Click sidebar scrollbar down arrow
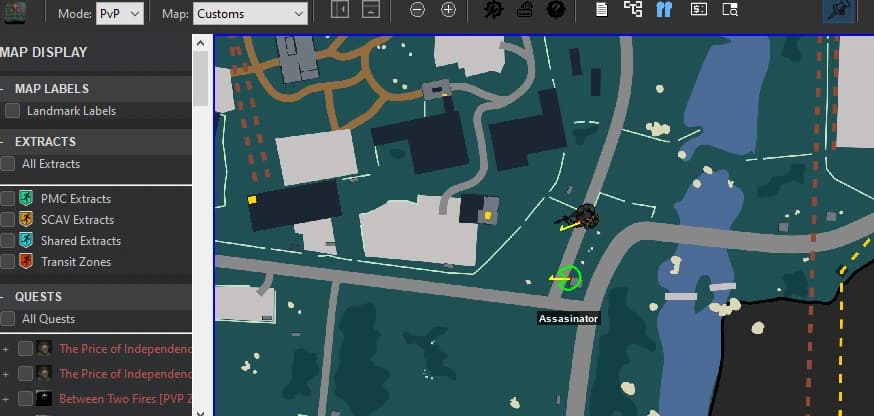 click(x=201, y=413)
